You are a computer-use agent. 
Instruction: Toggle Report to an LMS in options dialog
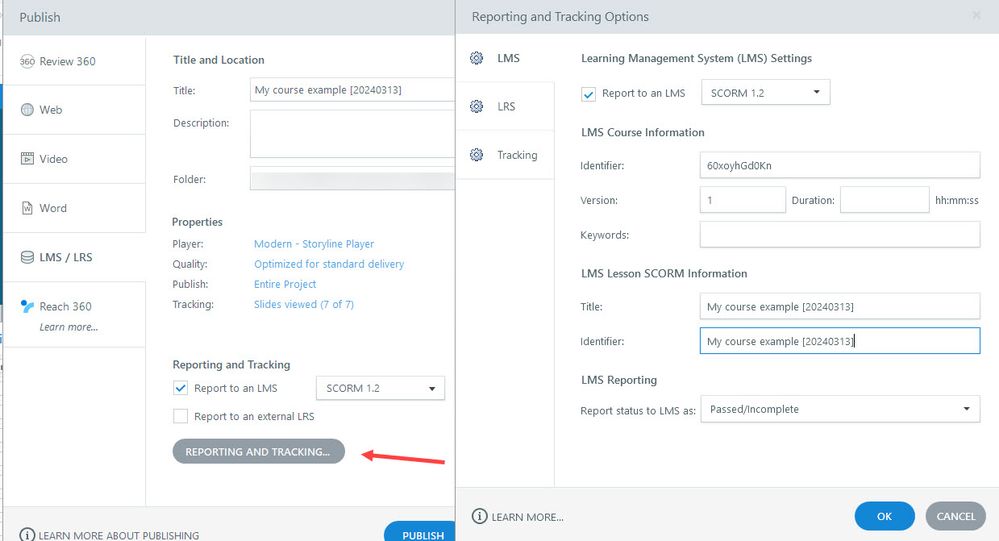coord(588,94)
